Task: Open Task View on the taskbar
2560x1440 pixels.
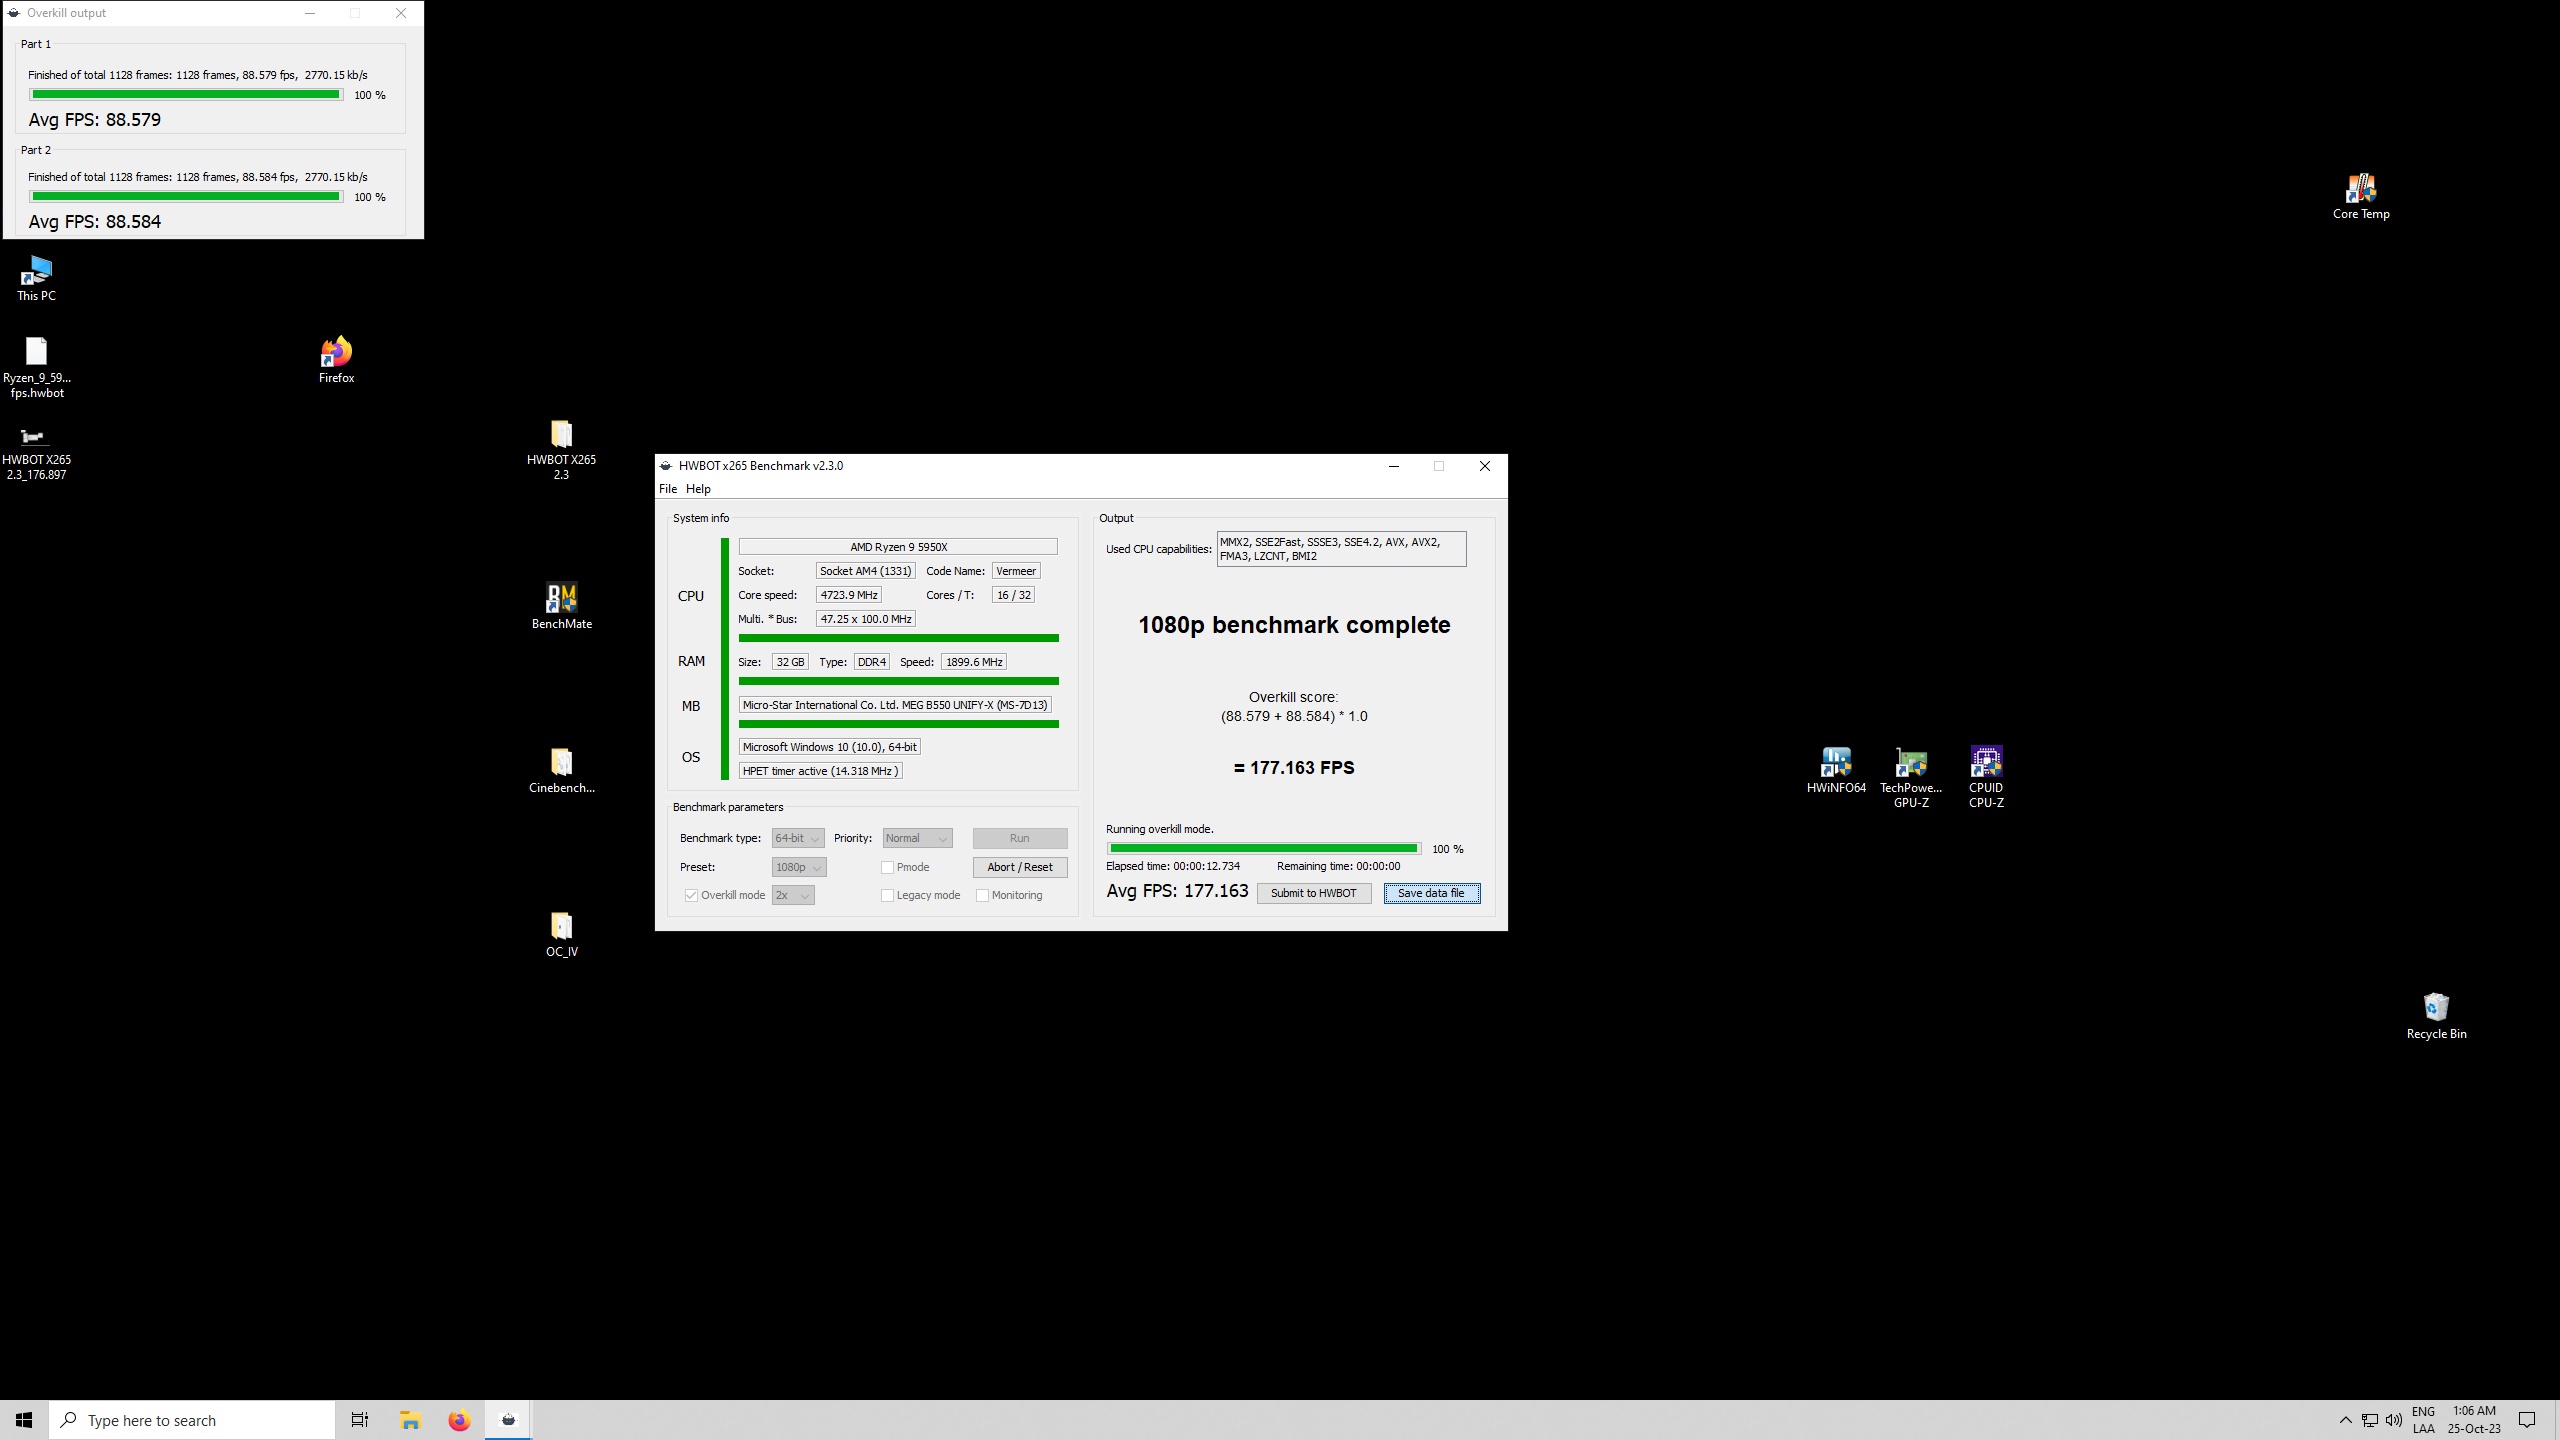Action: pos(360,1420)
